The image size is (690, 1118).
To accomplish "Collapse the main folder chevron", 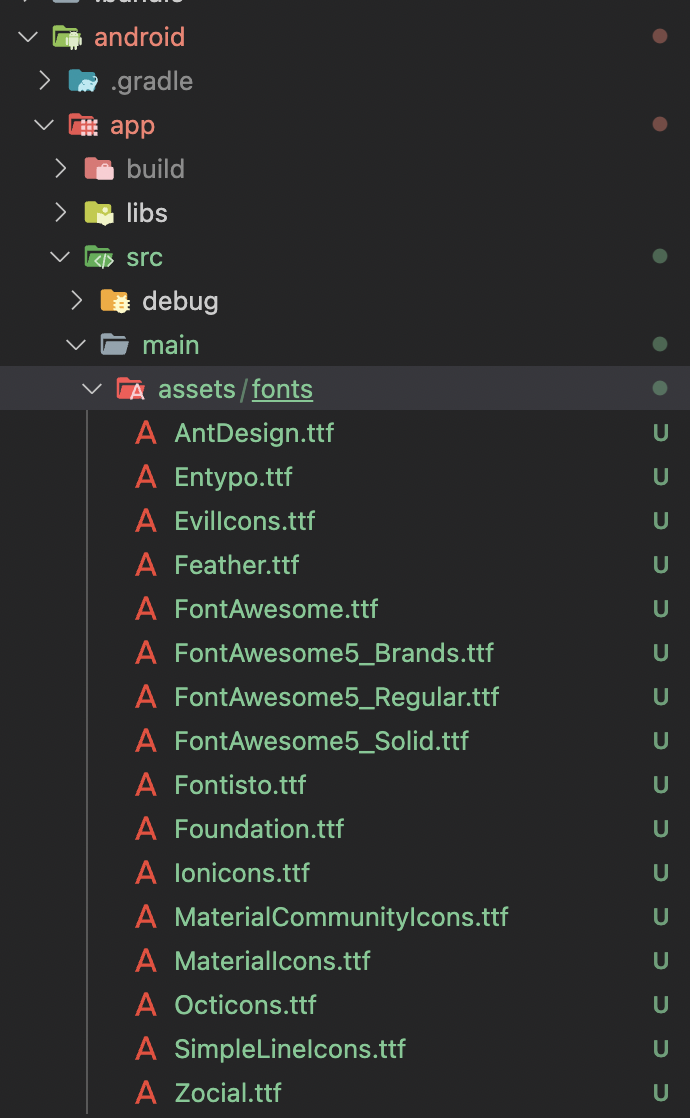I will pos(76,345).
